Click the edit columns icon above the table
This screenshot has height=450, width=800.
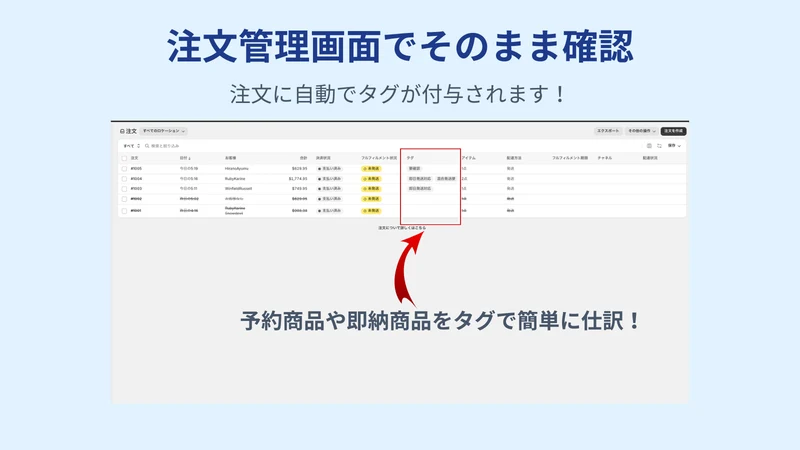[649, 146]
